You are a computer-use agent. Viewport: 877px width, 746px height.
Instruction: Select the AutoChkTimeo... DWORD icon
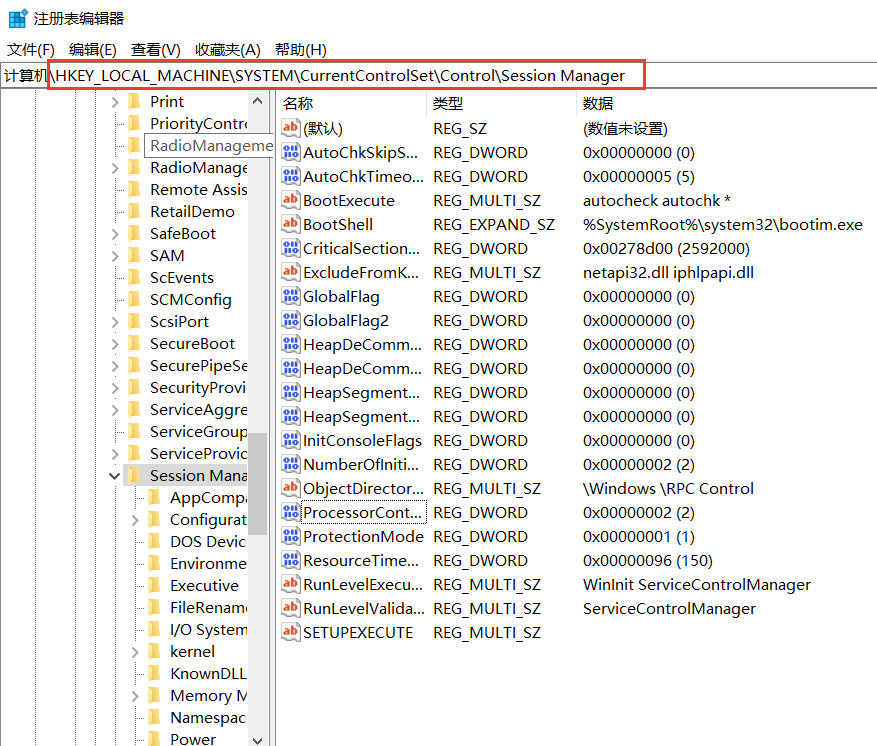(290, 176)
